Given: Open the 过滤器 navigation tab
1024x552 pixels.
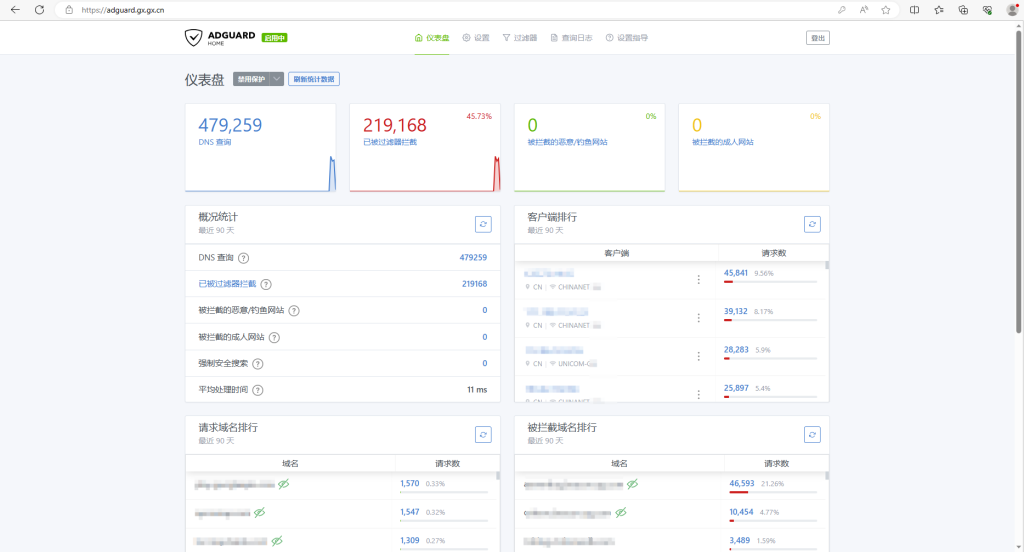Looking at the screenshot, I should pos(520,38).
